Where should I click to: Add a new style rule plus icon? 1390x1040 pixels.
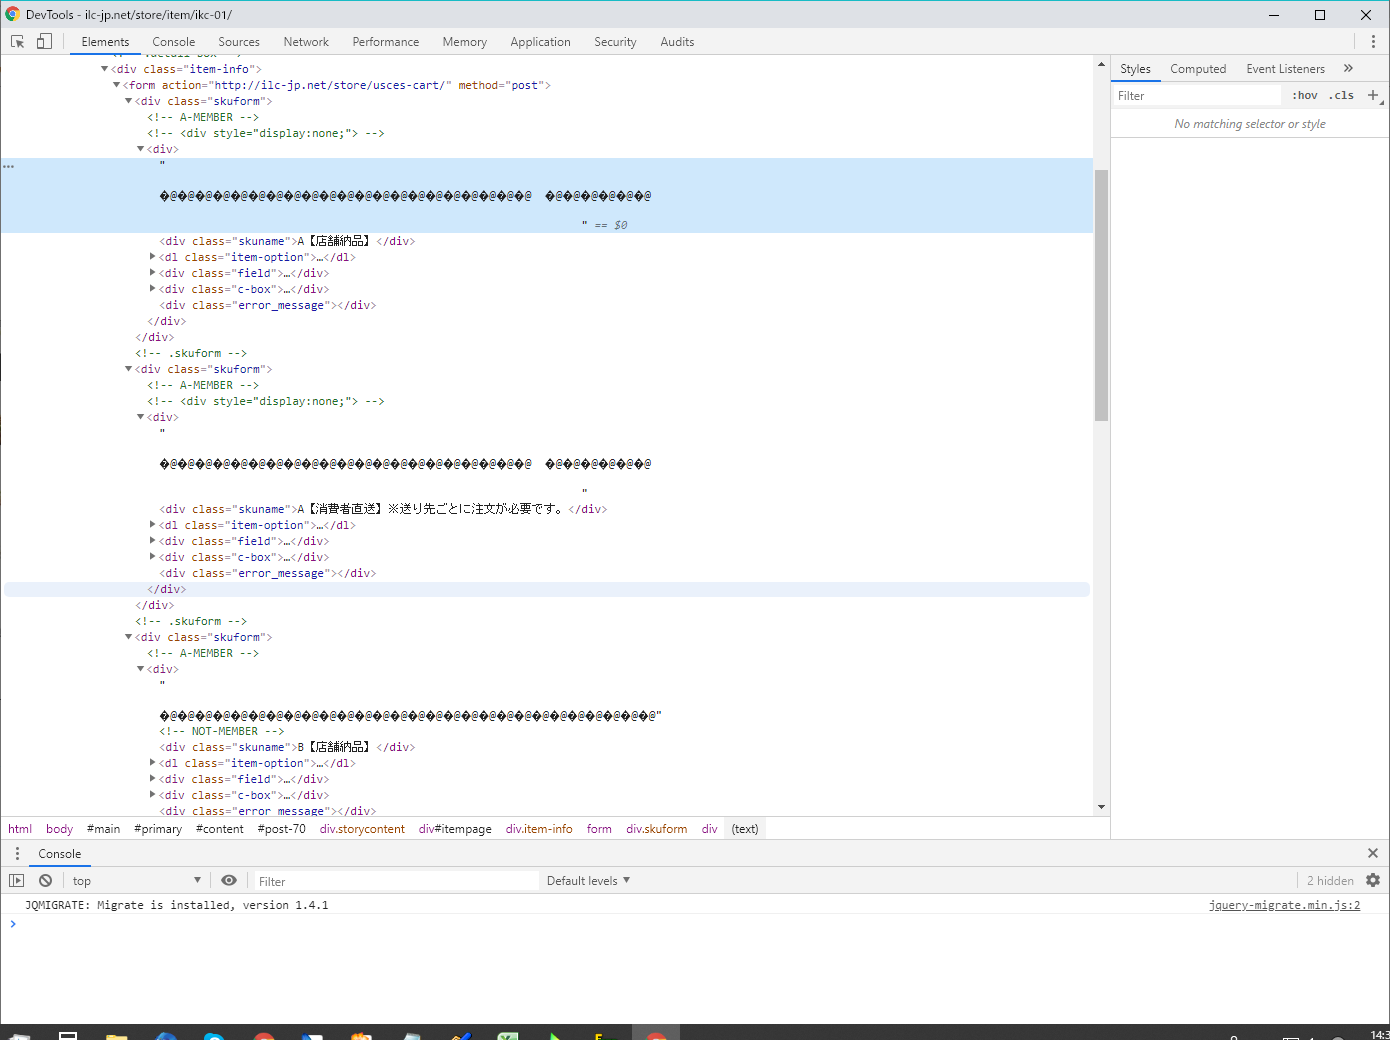pos(1373,95)
